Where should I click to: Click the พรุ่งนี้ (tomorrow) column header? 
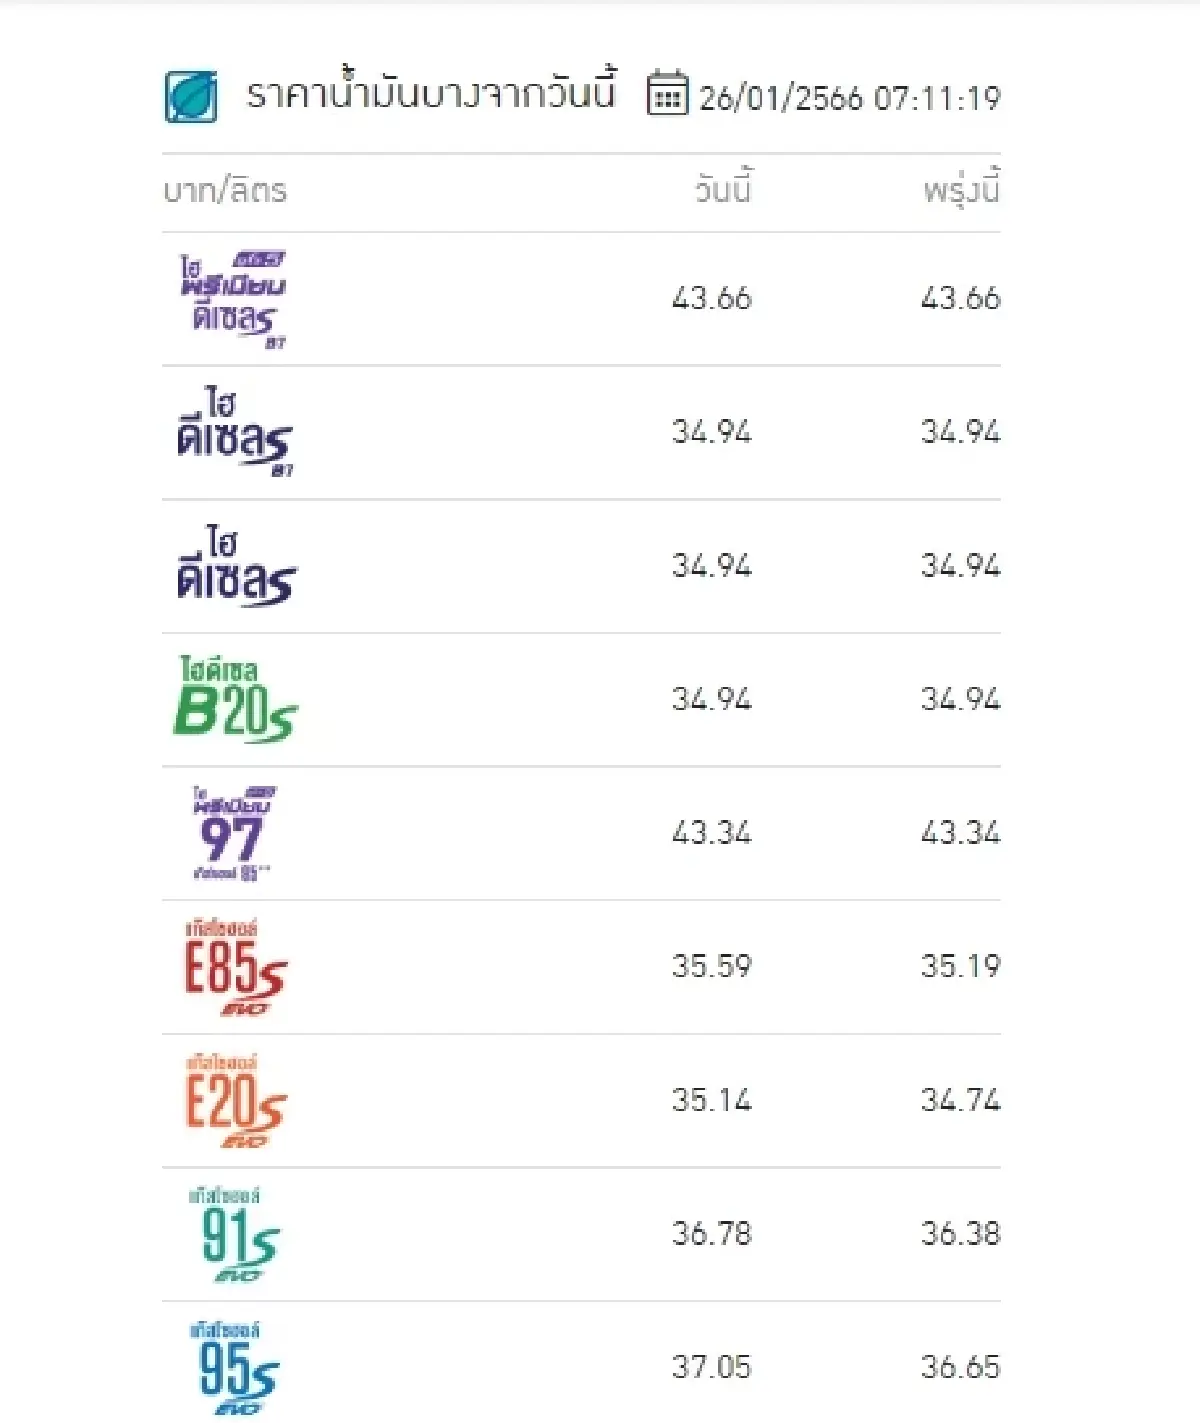(961, 190)
